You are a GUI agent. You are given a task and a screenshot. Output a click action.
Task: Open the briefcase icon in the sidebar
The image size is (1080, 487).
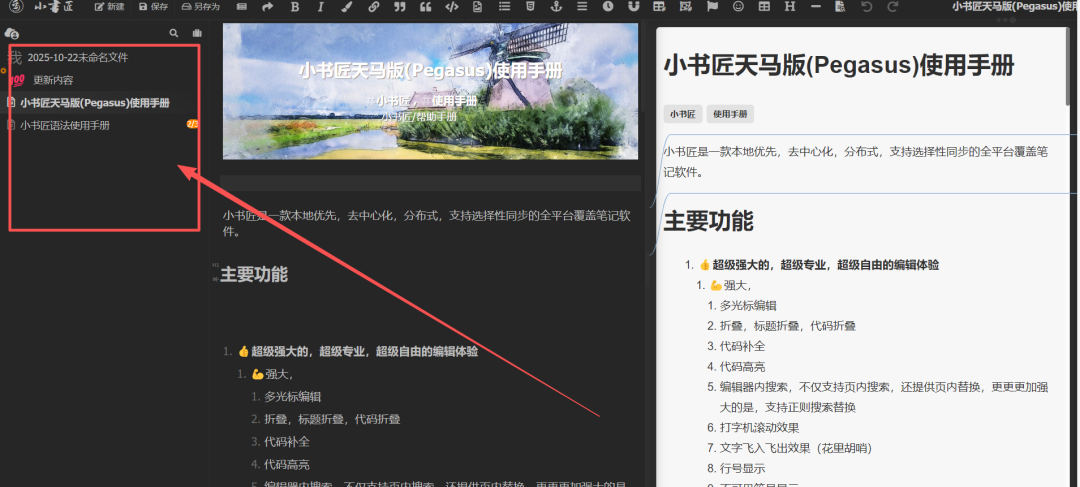tap(197, 33)
